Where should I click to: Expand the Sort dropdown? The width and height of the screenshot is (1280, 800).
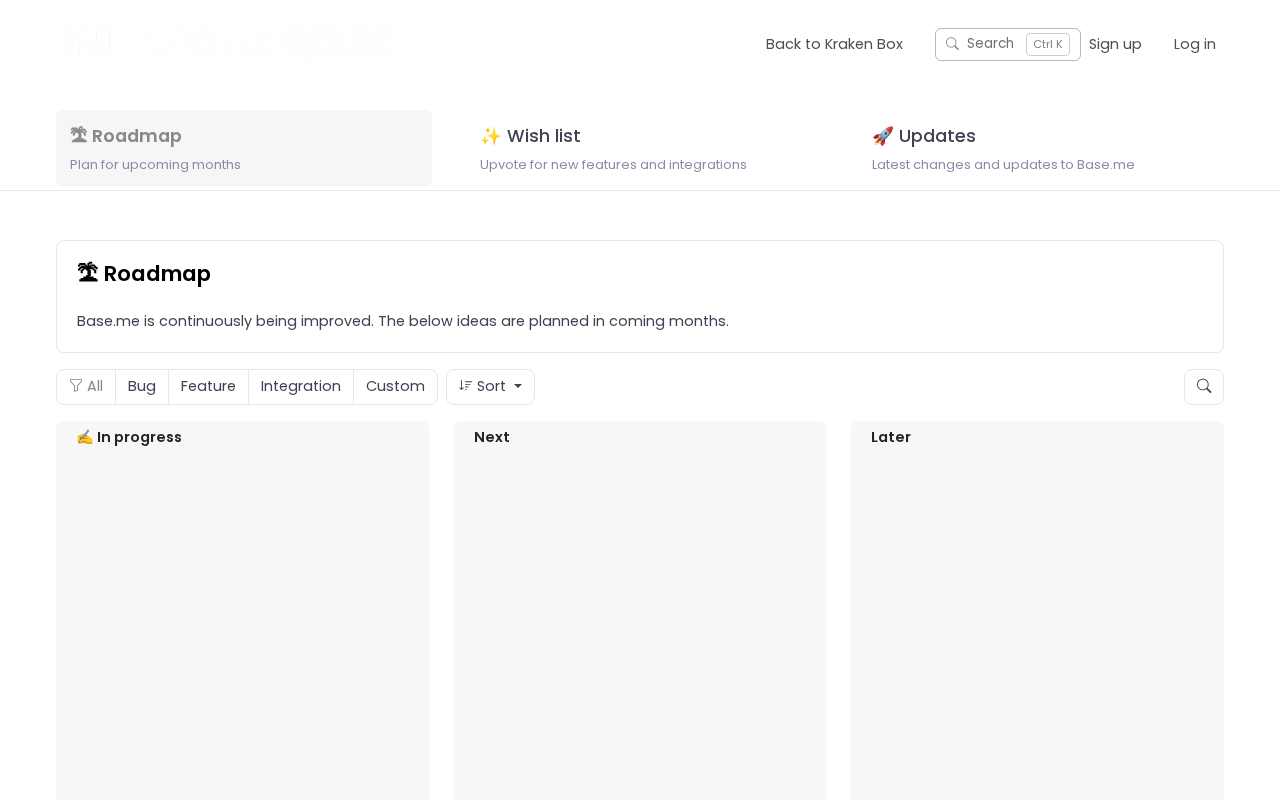click(x=490, y=387)
